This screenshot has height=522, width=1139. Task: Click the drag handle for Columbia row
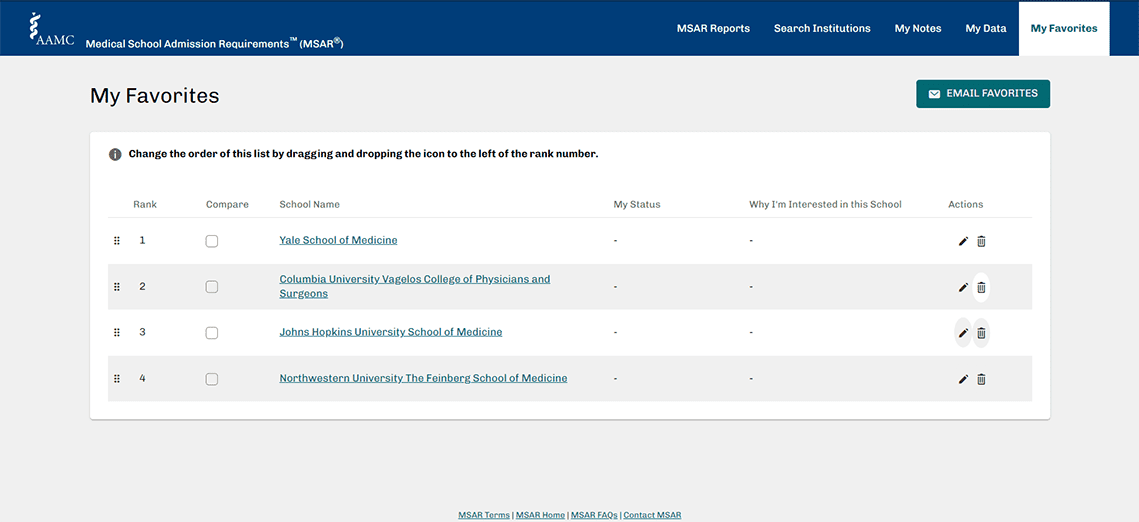[116, 287]
